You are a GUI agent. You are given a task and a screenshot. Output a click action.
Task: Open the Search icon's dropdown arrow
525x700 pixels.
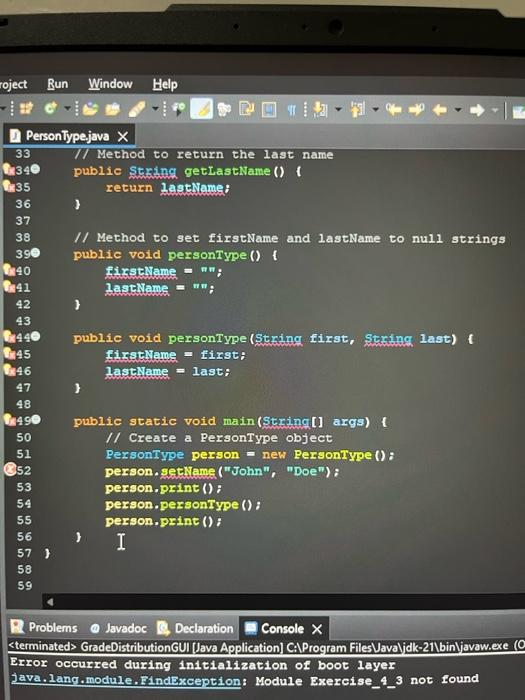[154, 108]
